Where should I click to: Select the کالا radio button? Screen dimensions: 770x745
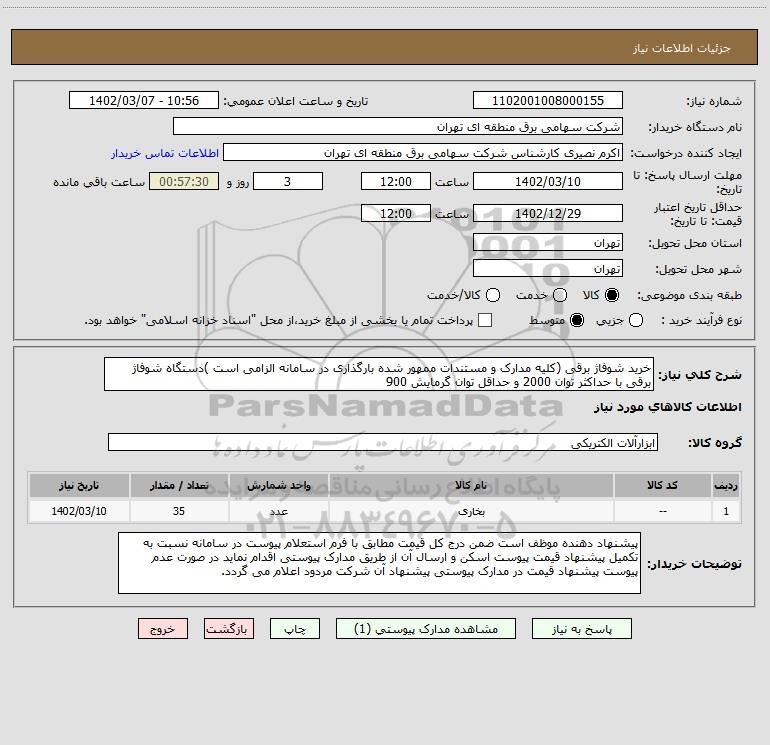point(612,295)
